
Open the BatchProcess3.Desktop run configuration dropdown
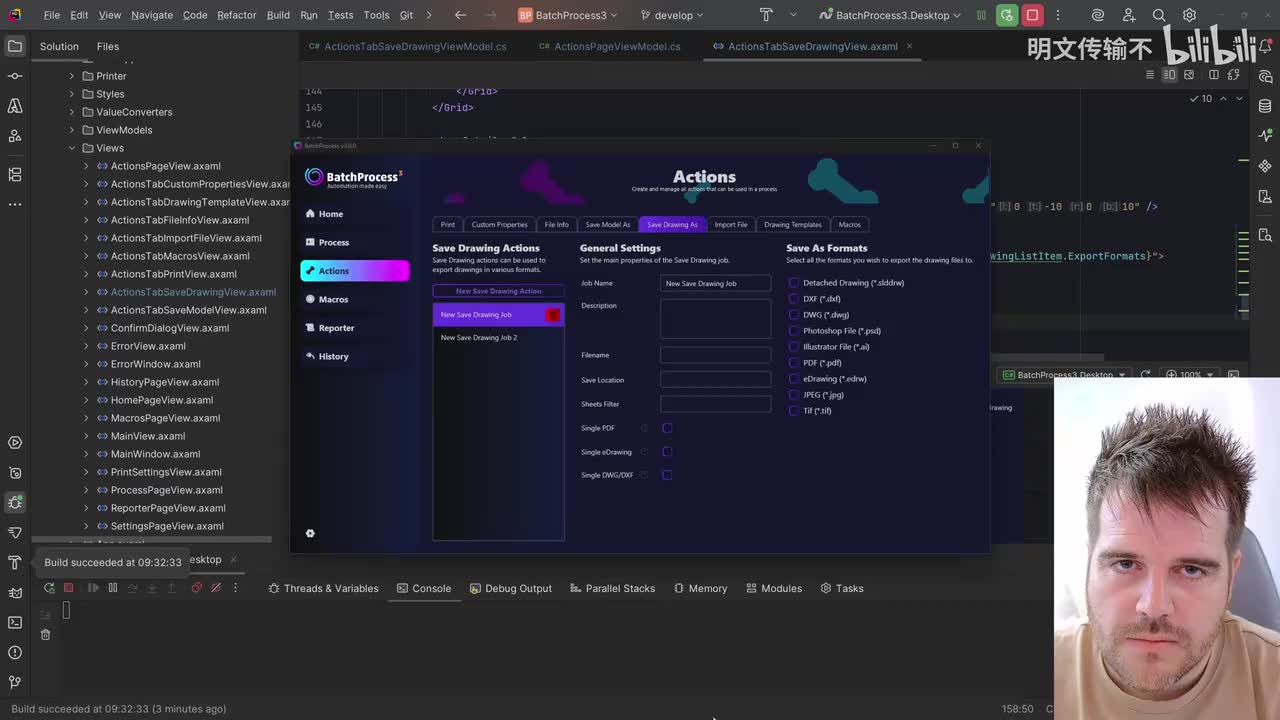[x=890, y=15]
